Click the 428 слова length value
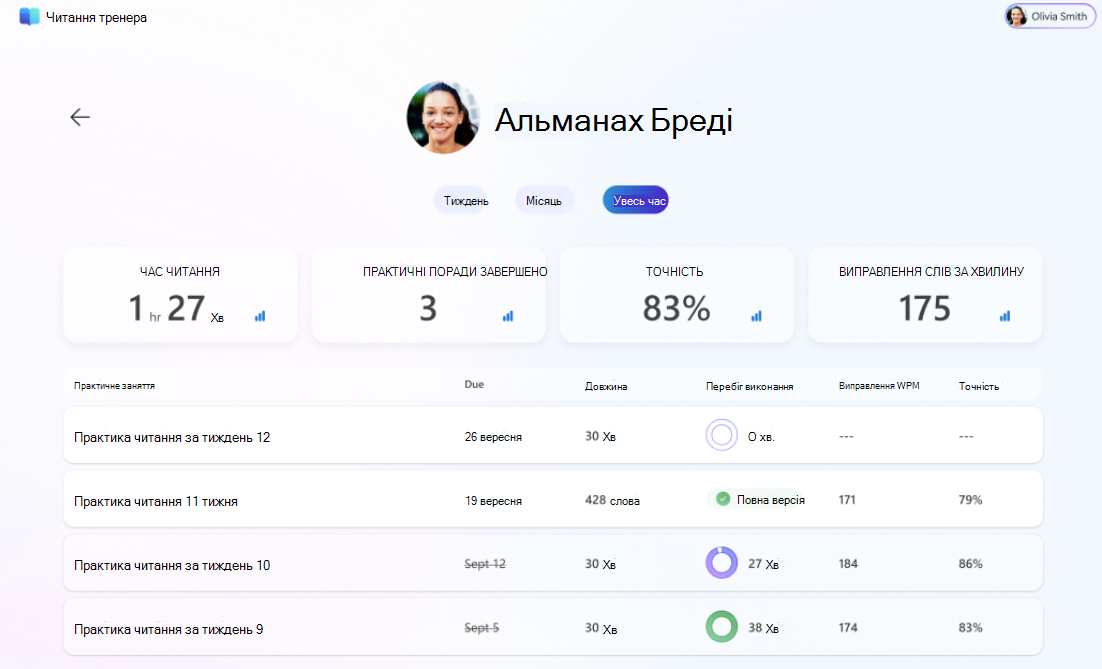The width and height of the screenshot is (1102, 669). [612, 500]
